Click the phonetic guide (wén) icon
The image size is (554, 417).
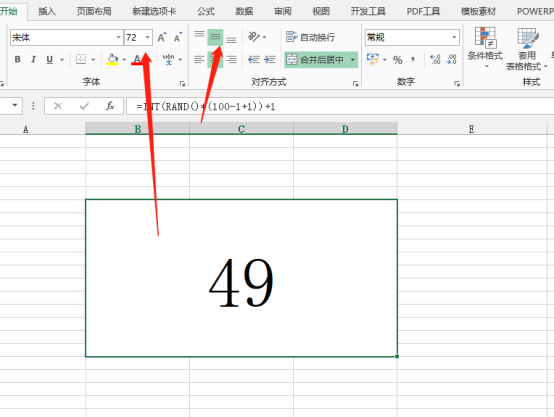[x=169, y=59]
